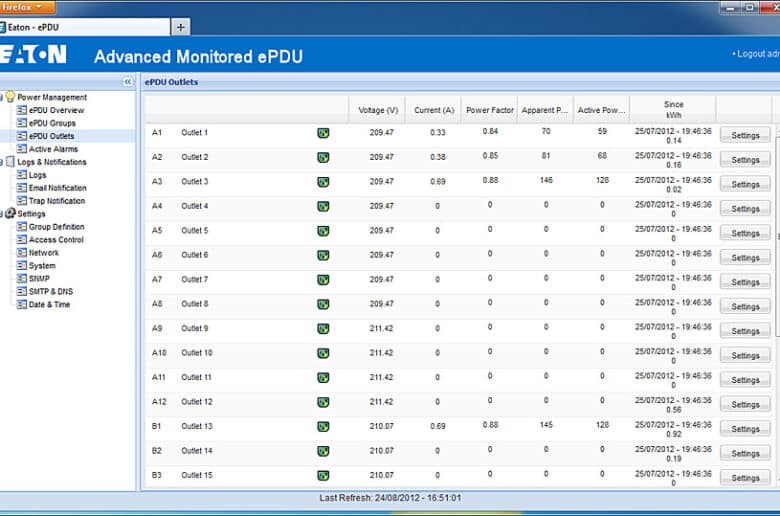780x516 pixels.
Task: Click the green outlet status icon for Outlet 9
Action: tap(323, 328)
